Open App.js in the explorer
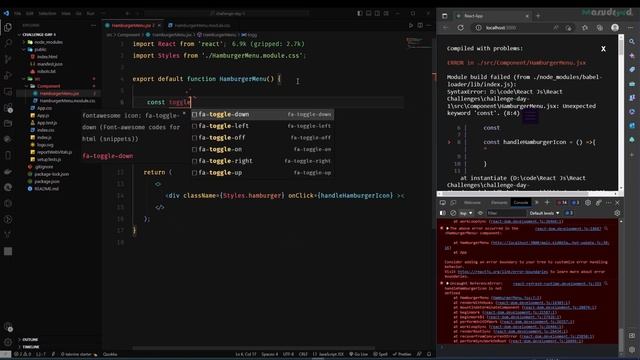The width and height of the screenshot is (640, 360). pyautogui.click(x=43, y=116)
